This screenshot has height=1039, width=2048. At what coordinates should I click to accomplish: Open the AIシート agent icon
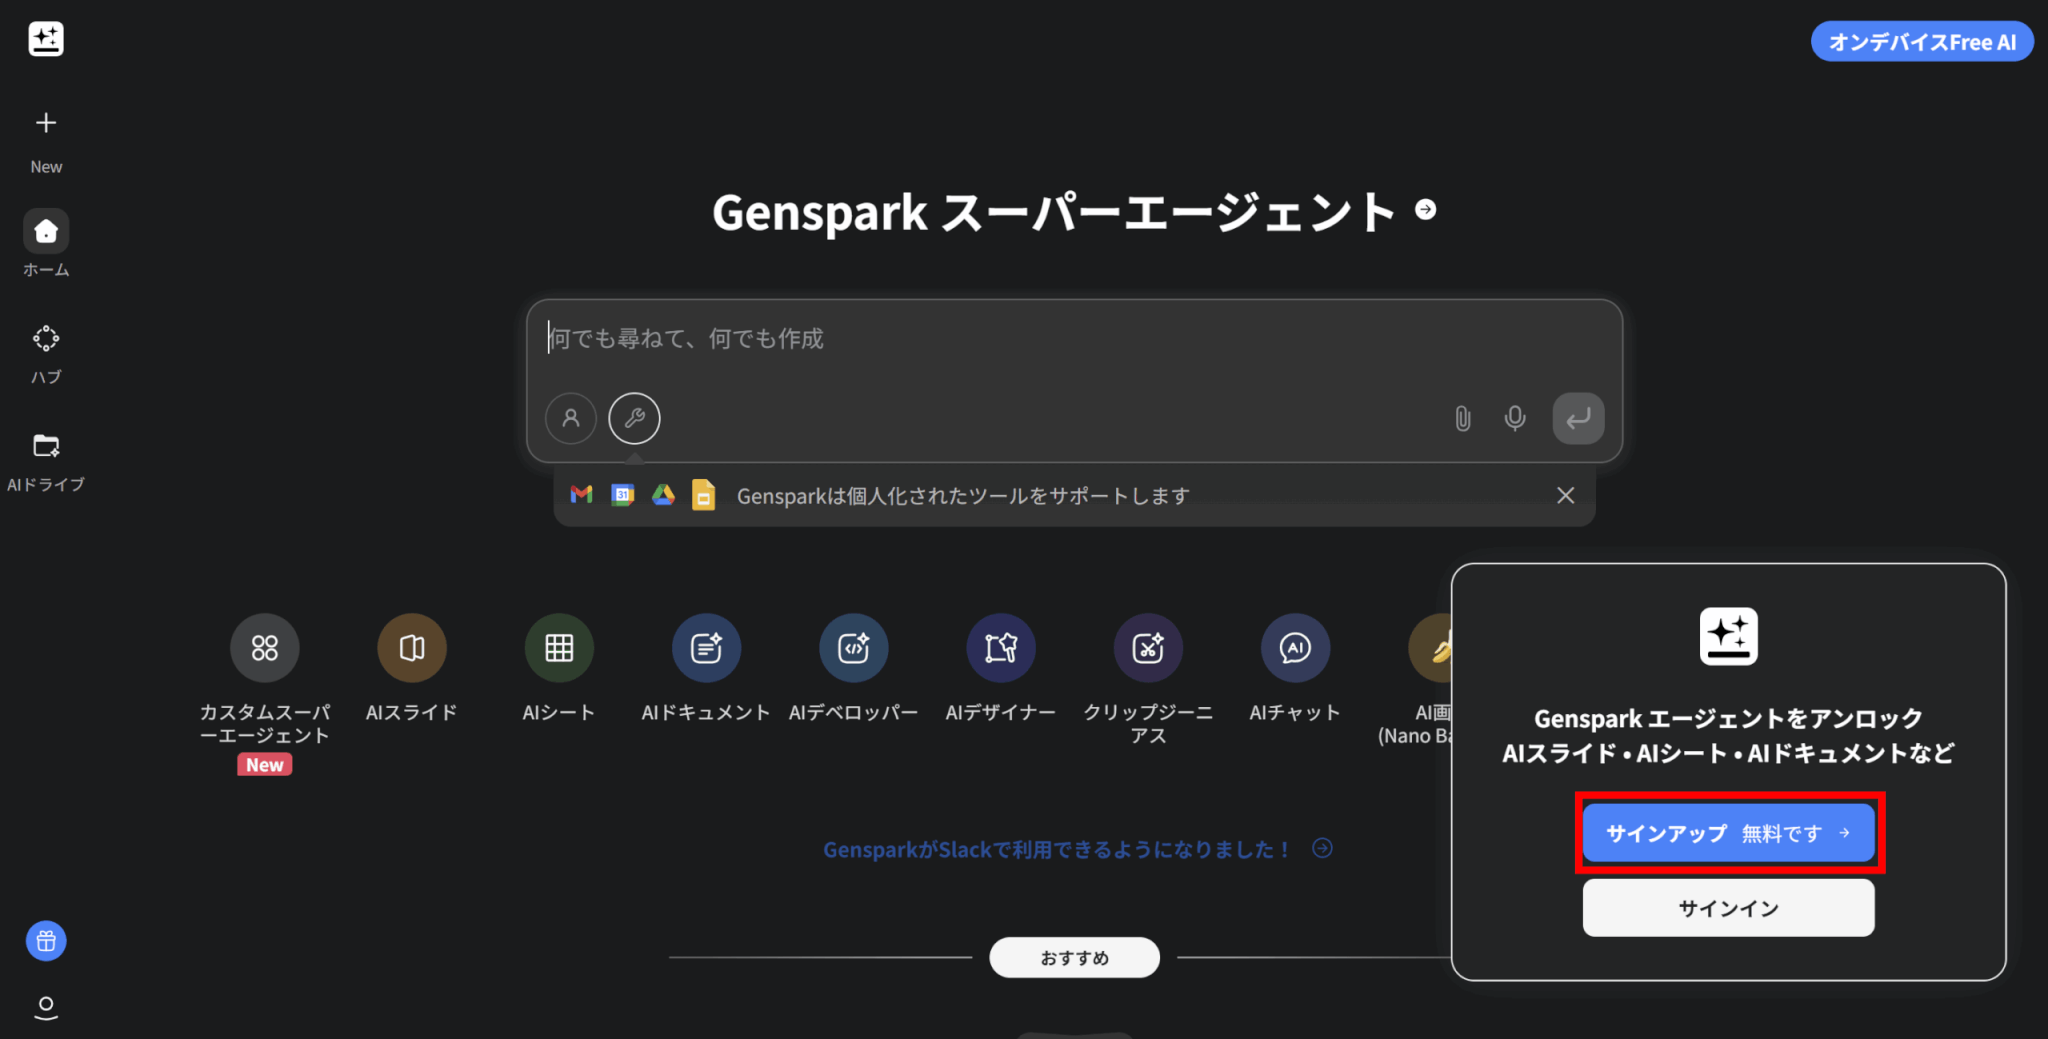click(559, 648)
